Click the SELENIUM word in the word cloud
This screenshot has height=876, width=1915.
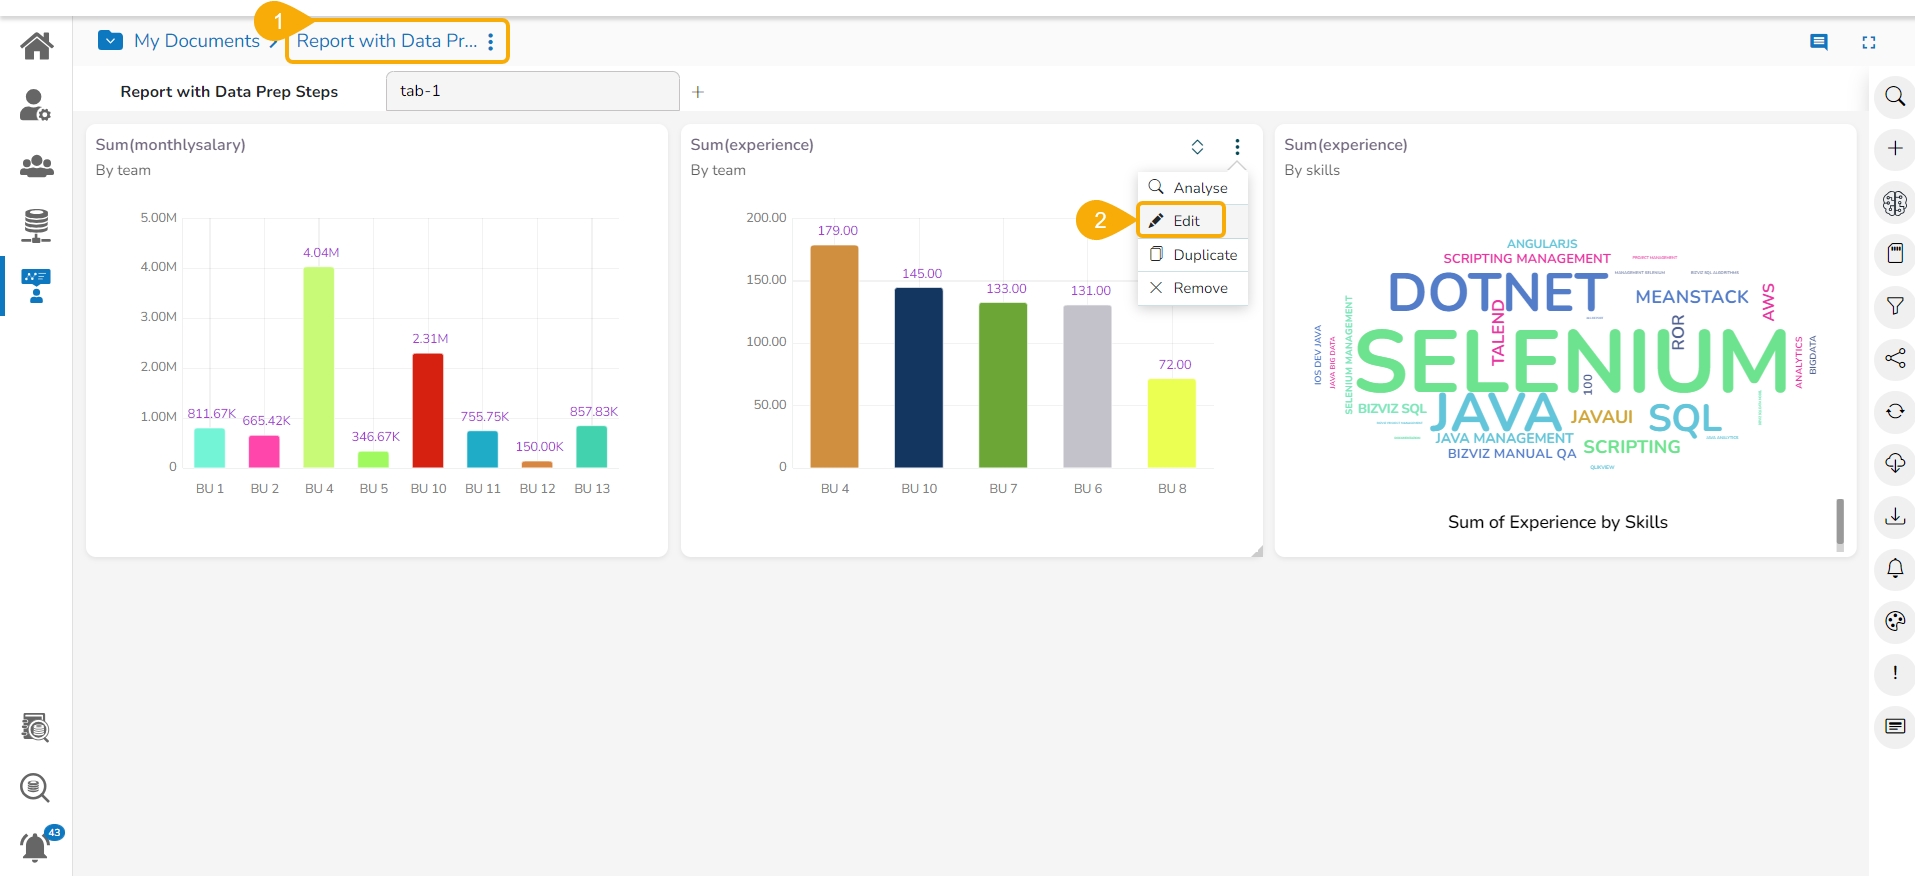[x=1572, y=361]
